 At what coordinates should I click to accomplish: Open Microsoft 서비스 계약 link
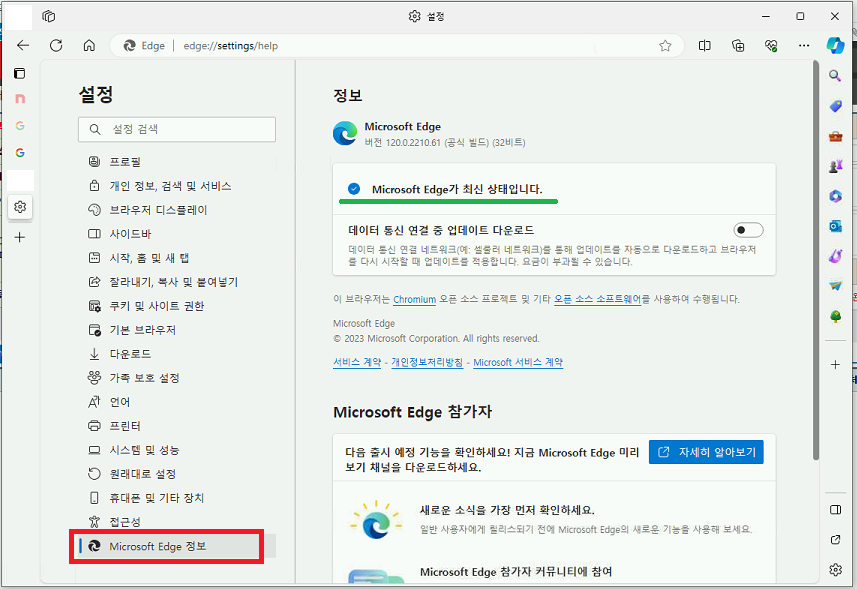click(518, 362)
